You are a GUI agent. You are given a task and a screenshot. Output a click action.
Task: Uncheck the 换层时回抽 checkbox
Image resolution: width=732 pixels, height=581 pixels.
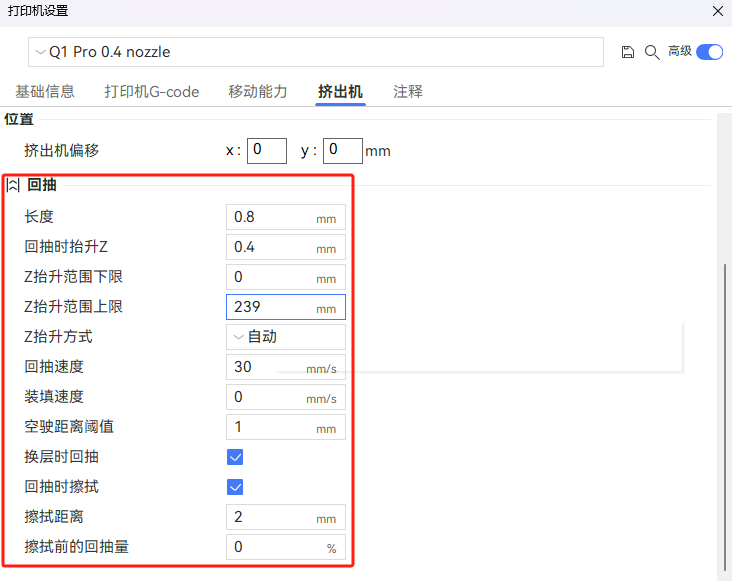(x=236, y=457)
